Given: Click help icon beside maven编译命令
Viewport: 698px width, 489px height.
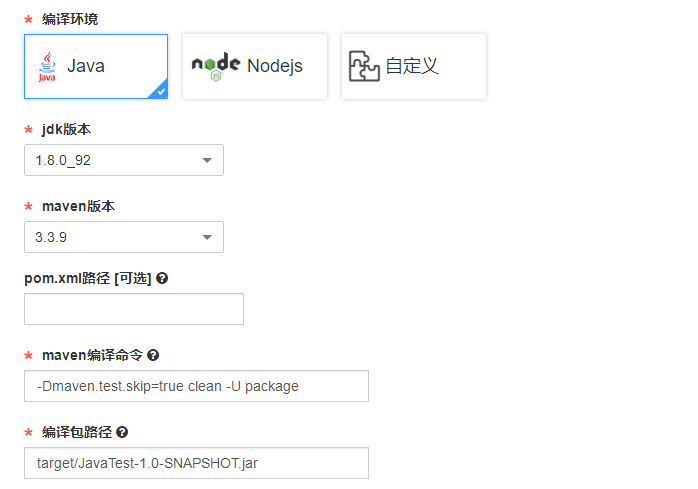Looking at the screenshot, I should pyautogui.click(x=153, y=355).
